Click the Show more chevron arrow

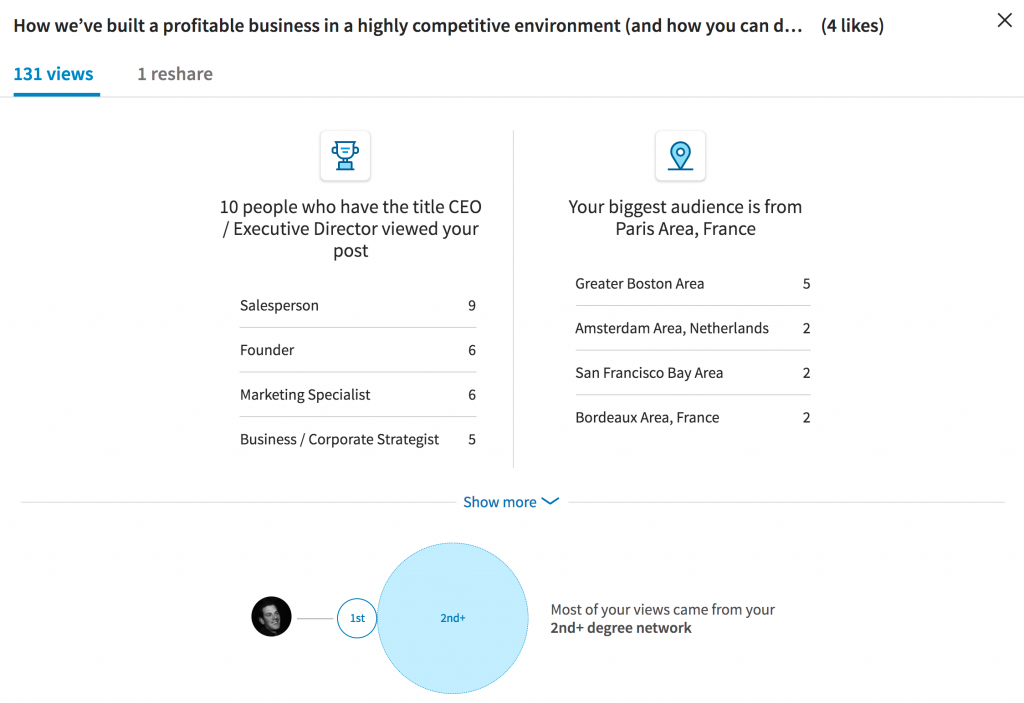(x=550, y=502)
